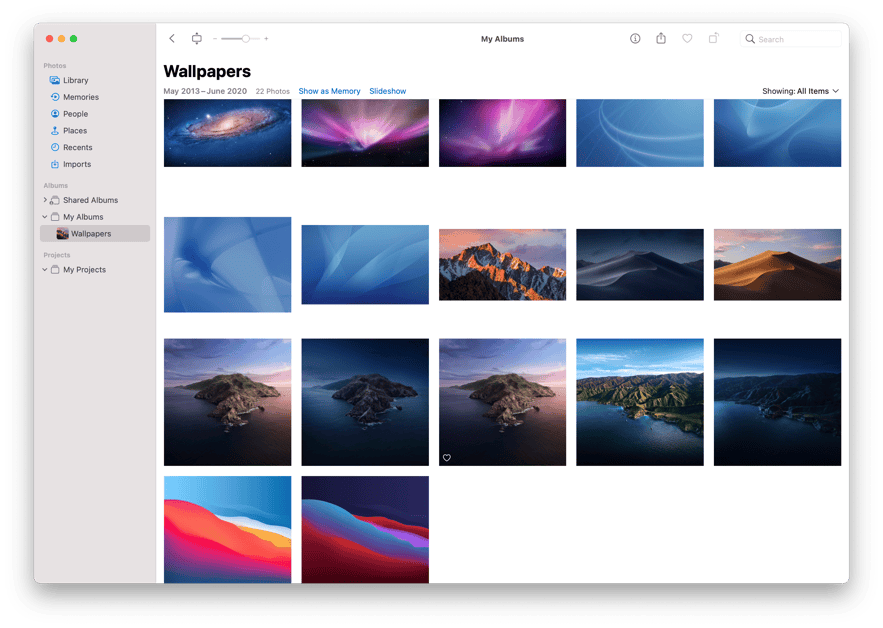Select Places in the sidebar
883x628 pixels.
[75, 131]
